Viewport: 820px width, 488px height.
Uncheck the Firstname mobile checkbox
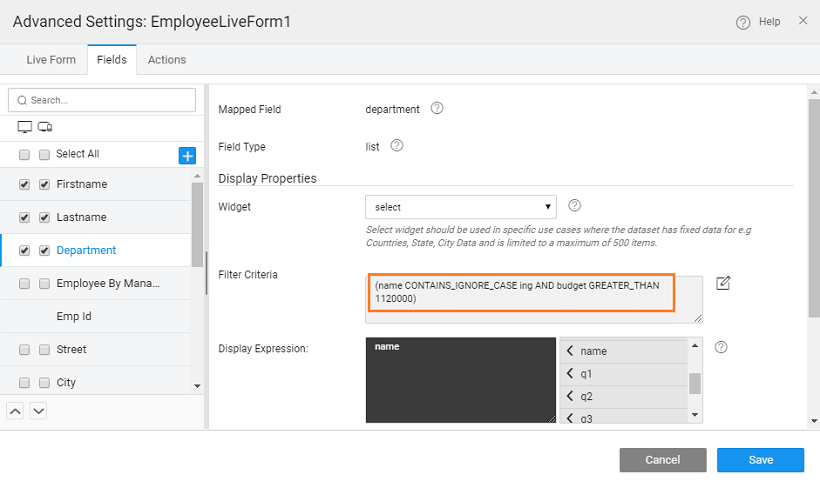pos(44,185)
